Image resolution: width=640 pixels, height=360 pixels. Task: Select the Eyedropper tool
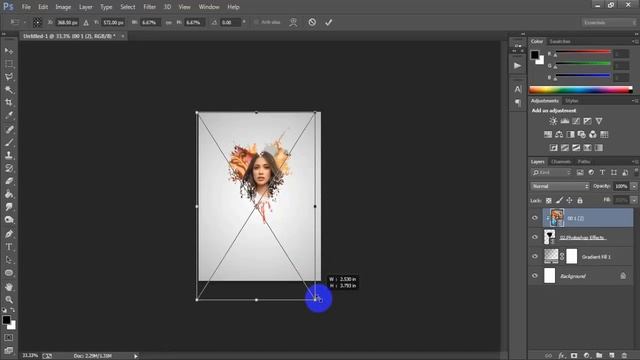[x=9, y=116]
